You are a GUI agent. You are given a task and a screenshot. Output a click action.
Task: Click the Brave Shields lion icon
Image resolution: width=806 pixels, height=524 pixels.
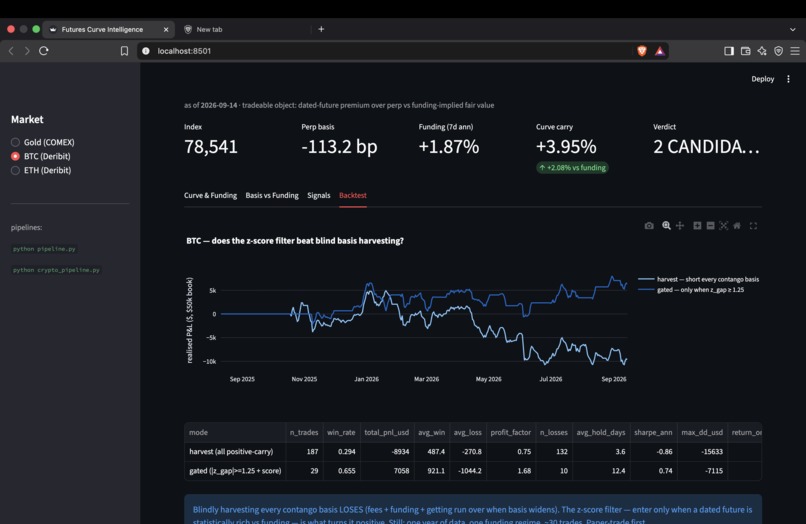(642, 51)
